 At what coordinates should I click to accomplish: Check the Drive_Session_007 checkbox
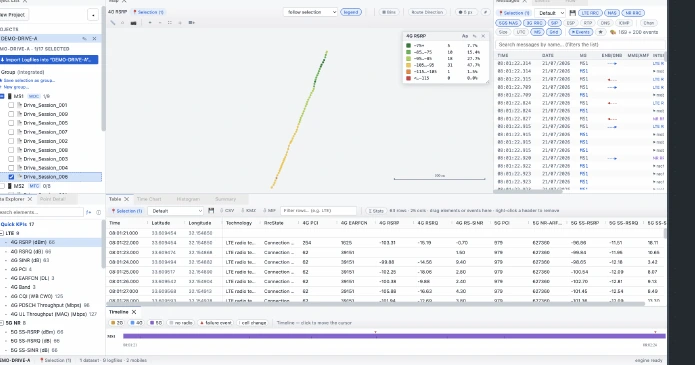coord(11,132)
